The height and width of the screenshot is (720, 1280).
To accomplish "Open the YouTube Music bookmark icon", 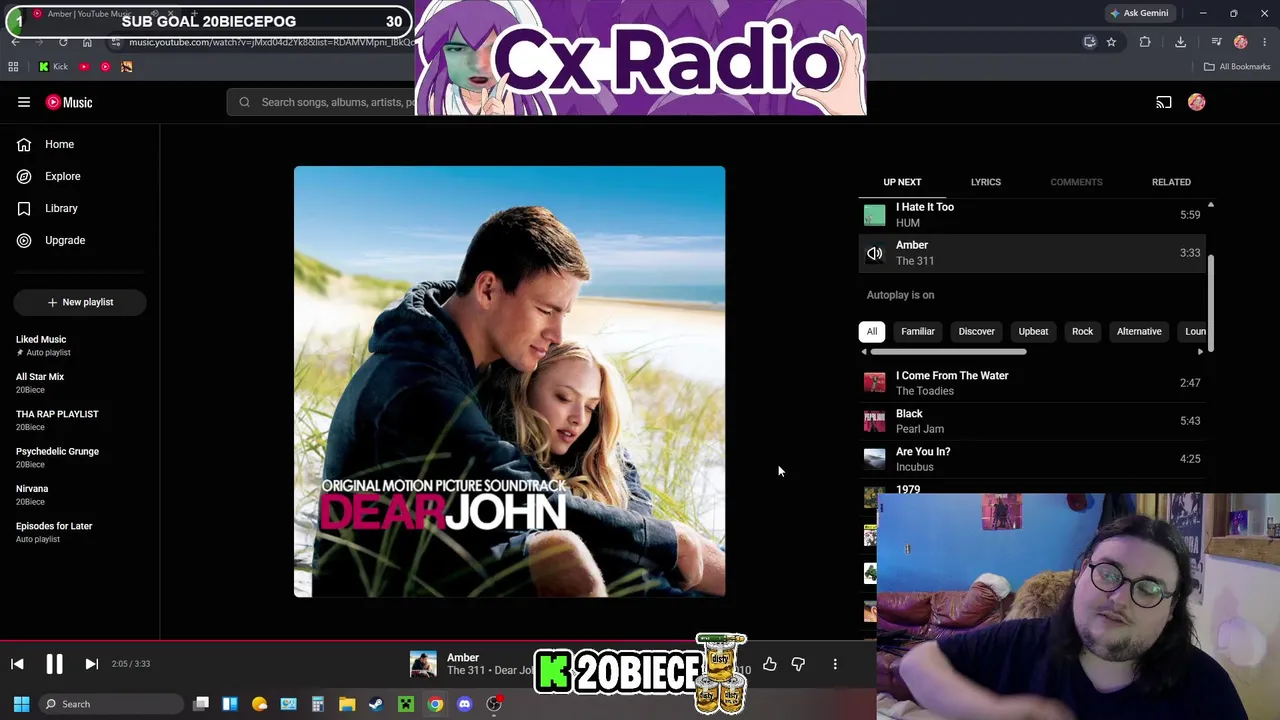I will tap(105, 67).
